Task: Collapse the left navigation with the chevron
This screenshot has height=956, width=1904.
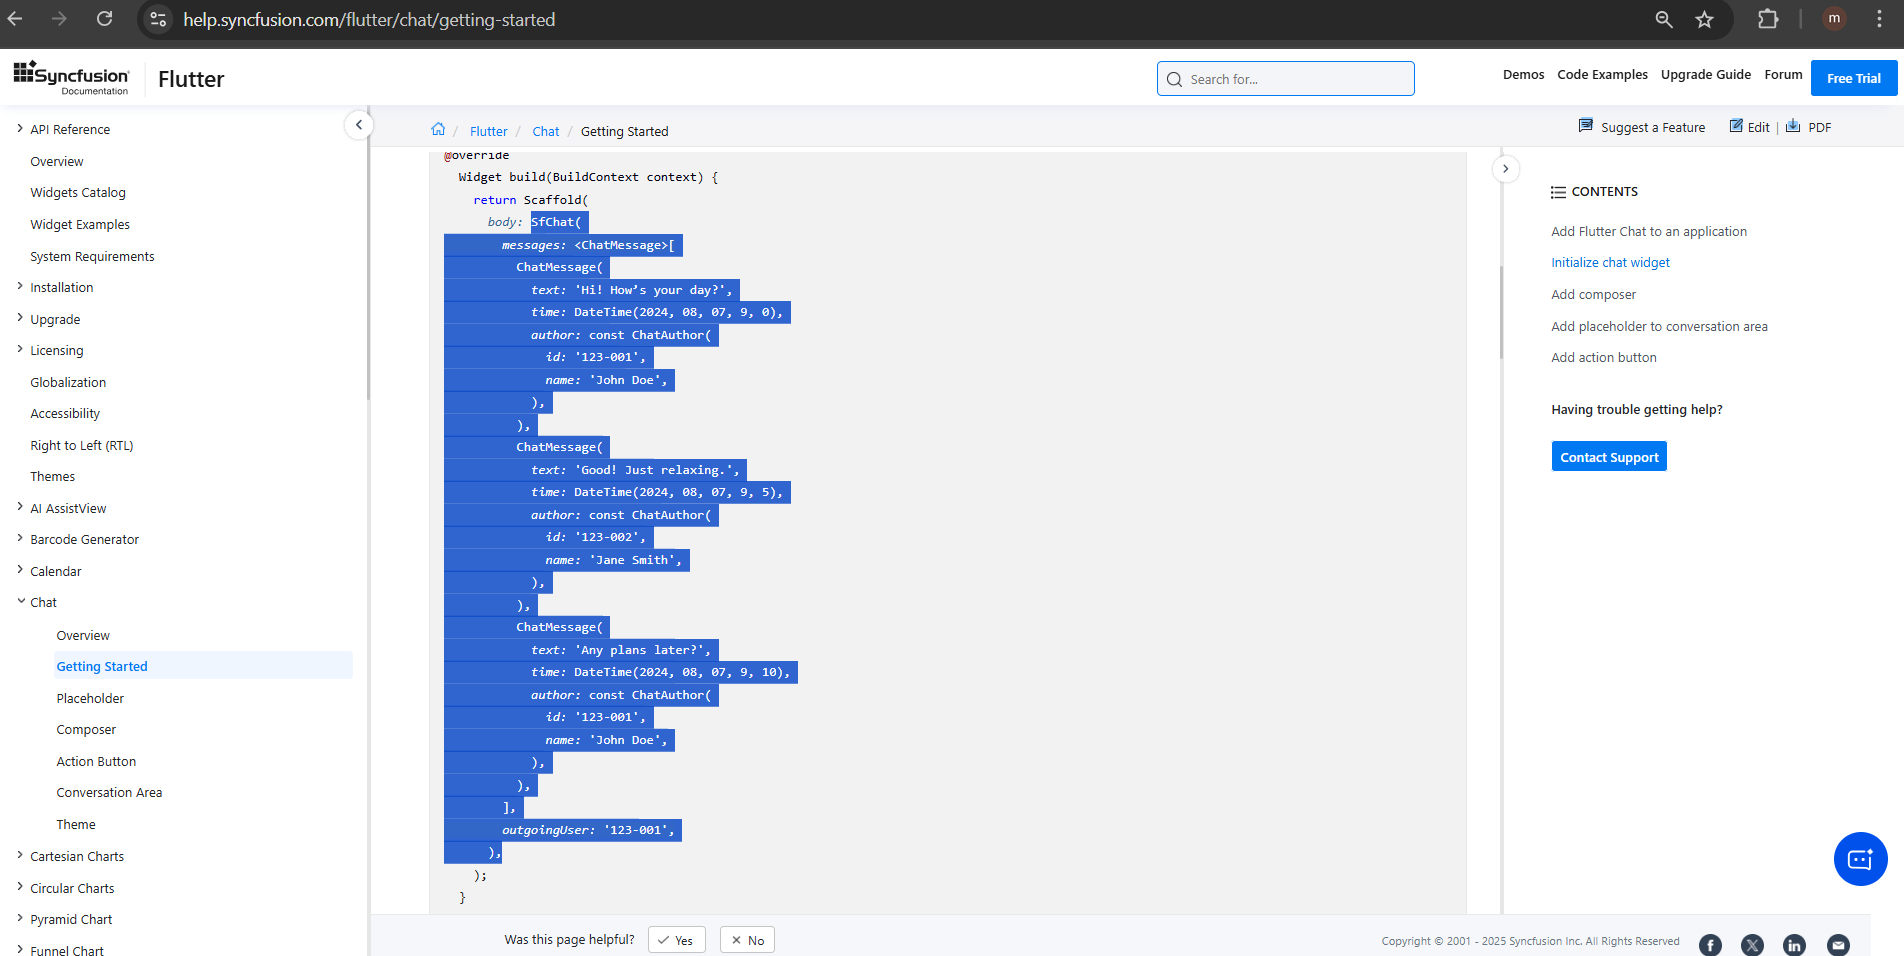Action: [x=359, y=125]
